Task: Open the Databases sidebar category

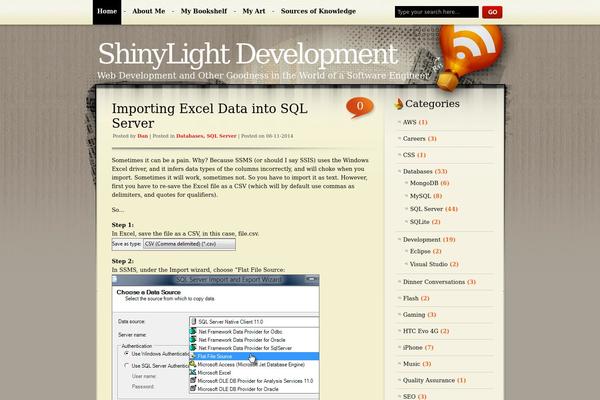Action: (417, 171)
